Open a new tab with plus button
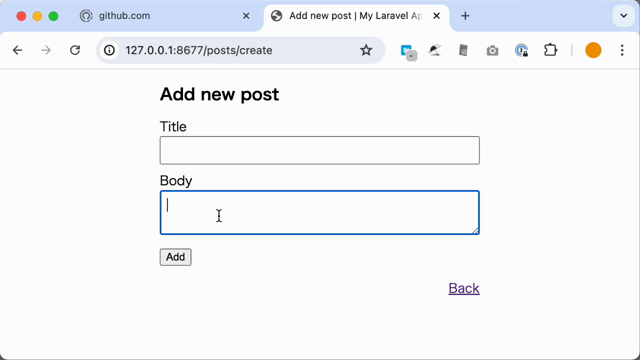This screenshot has width=640, height=360. [465, 16]
